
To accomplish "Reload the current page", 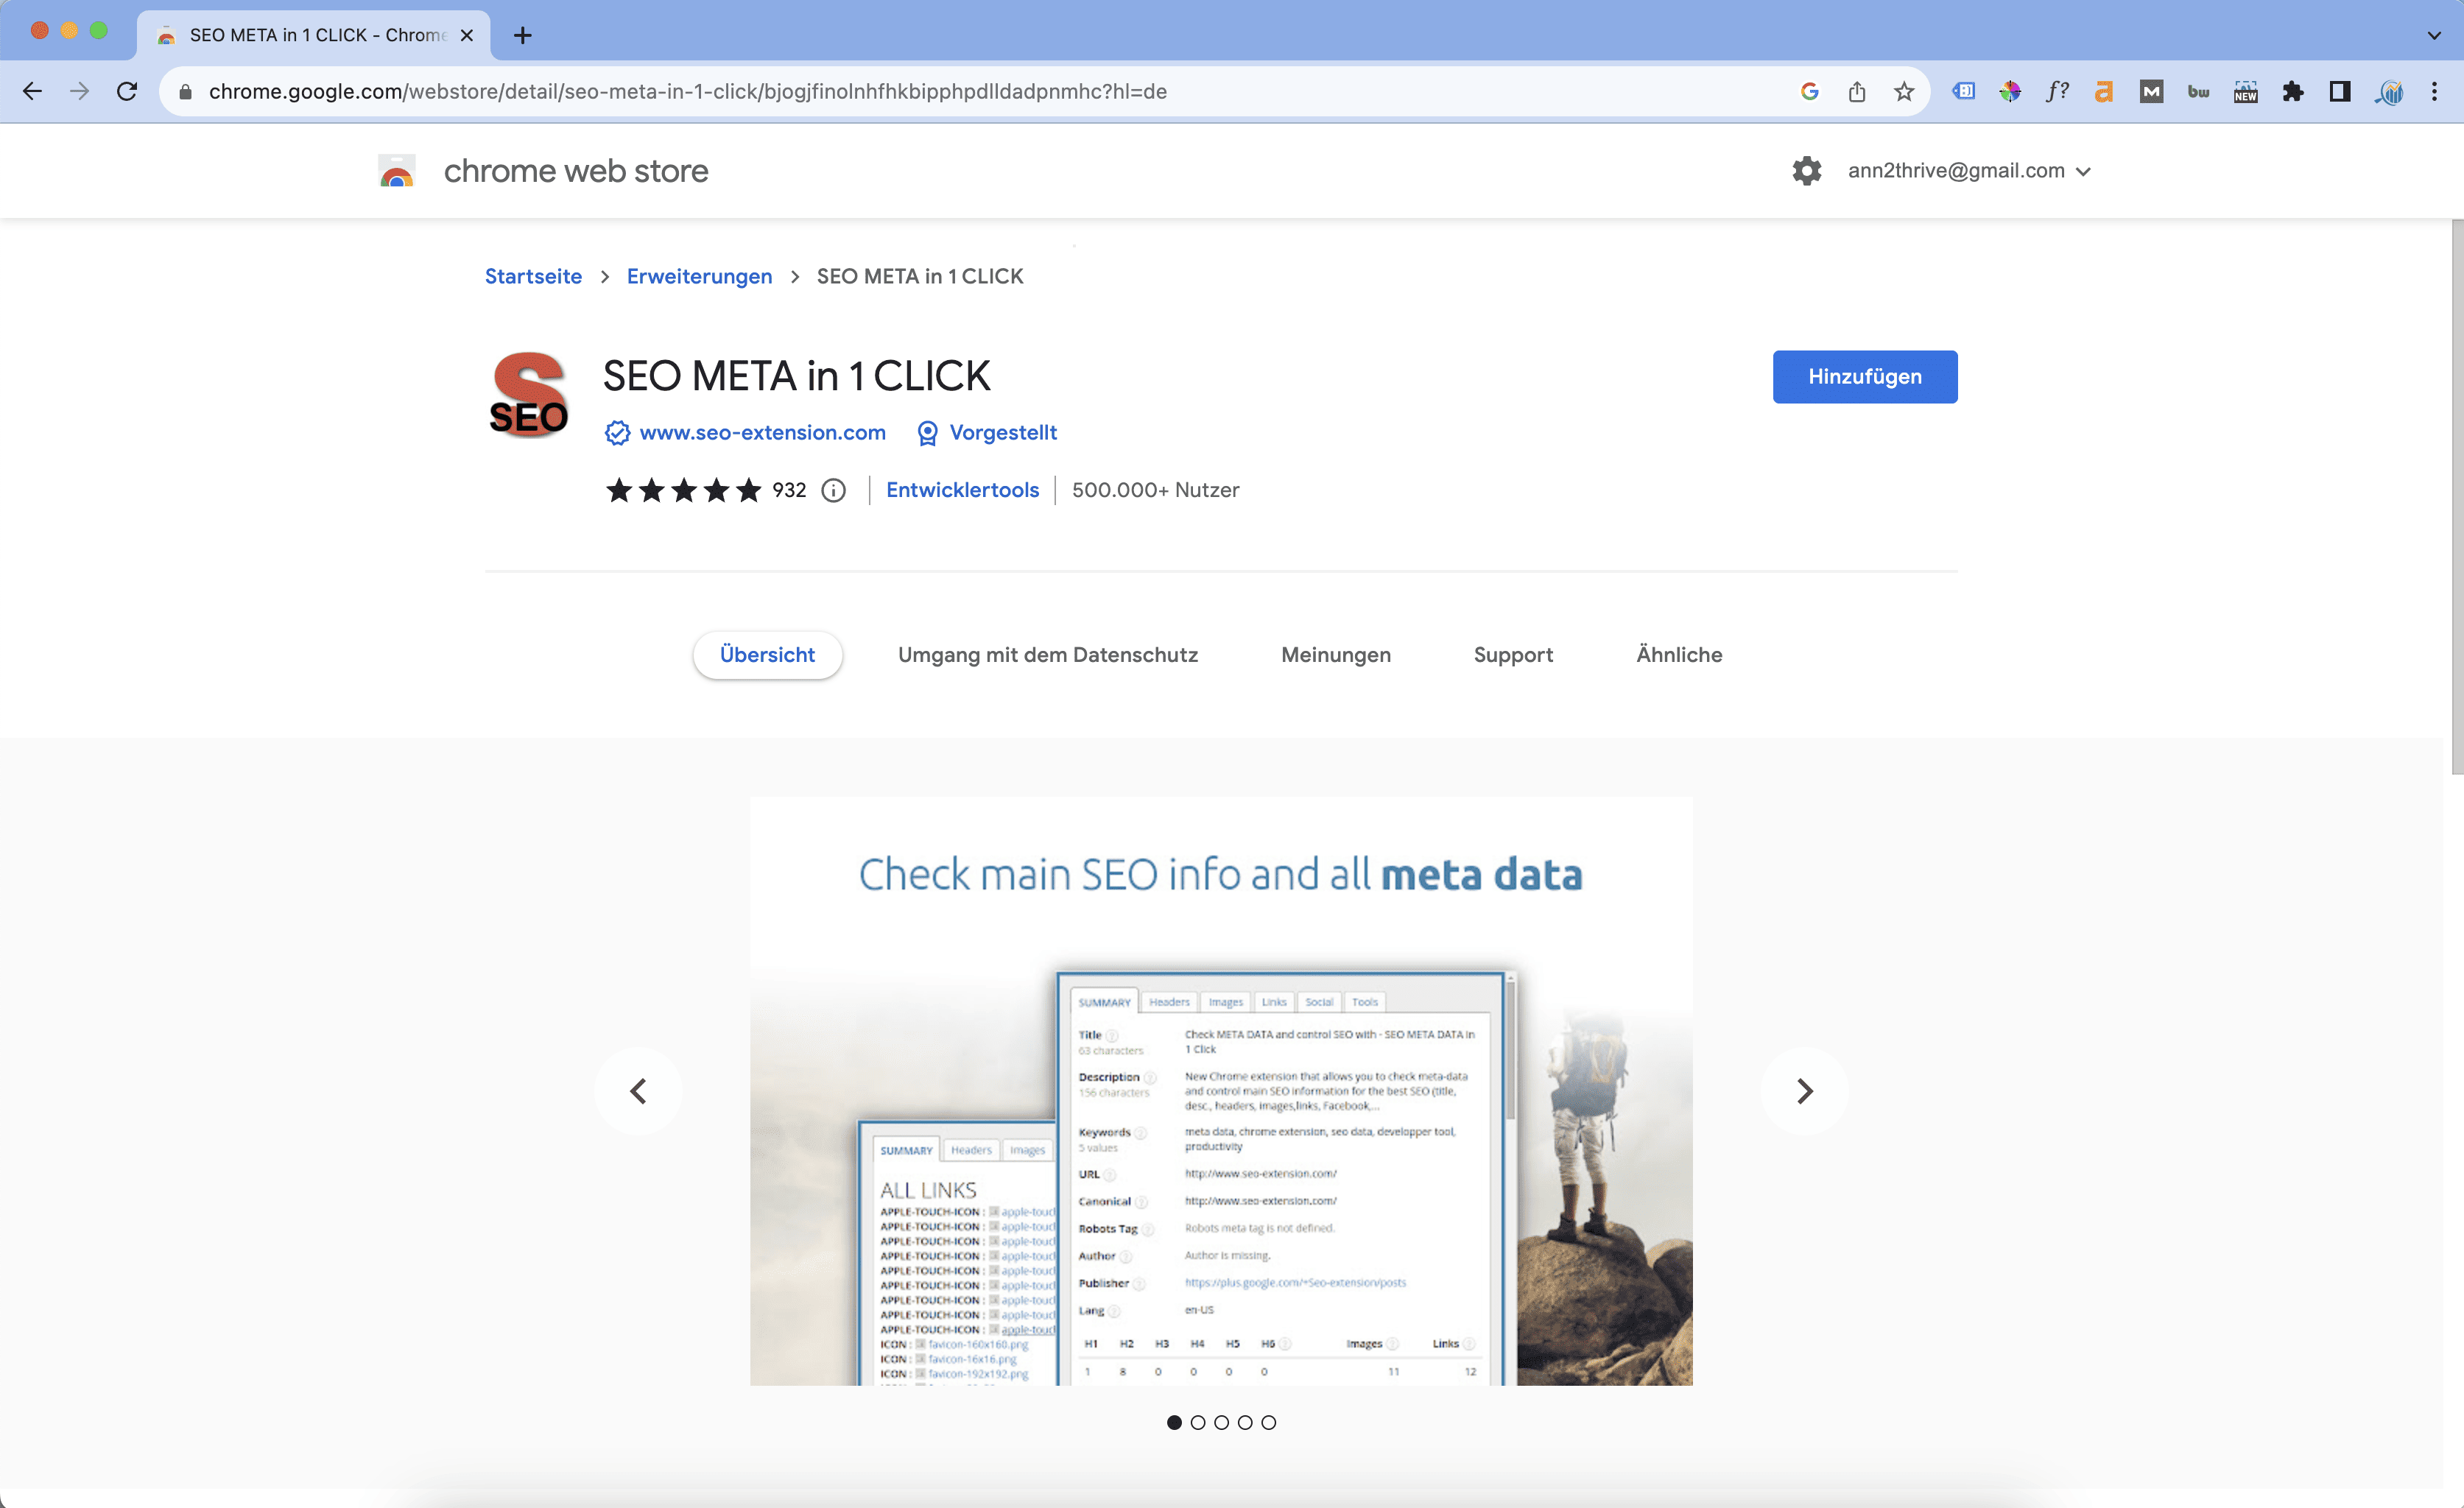I will [127, 91].
